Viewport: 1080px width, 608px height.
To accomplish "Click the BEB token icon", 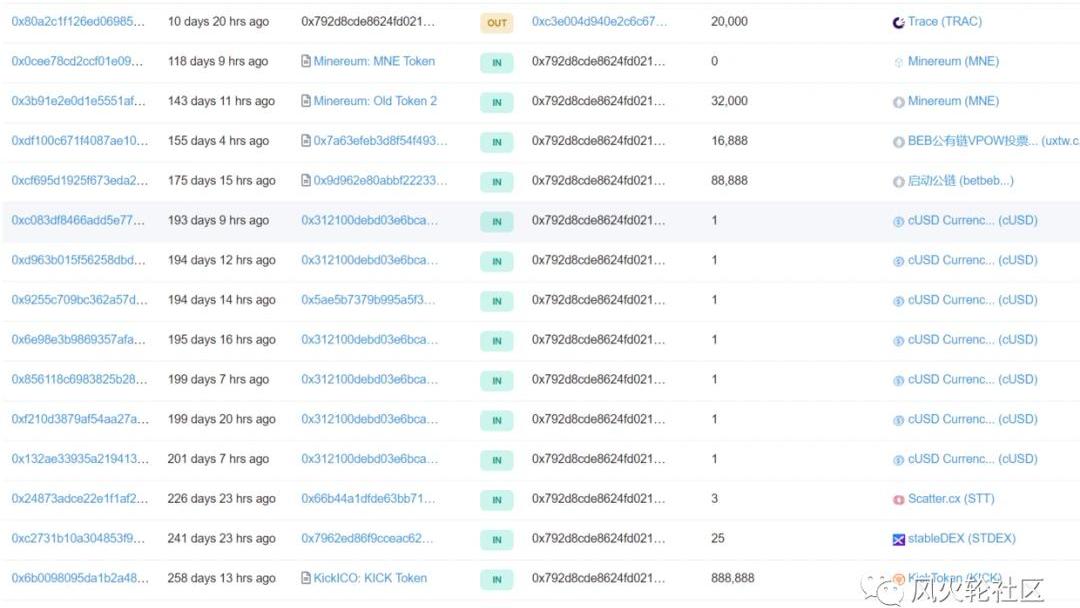I will point(898,143).
